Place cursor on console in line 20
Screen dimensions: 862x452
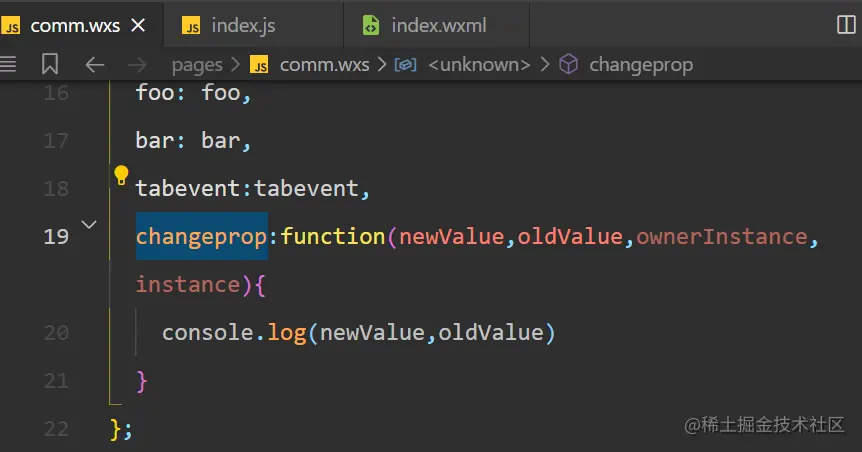pos(208,333)
